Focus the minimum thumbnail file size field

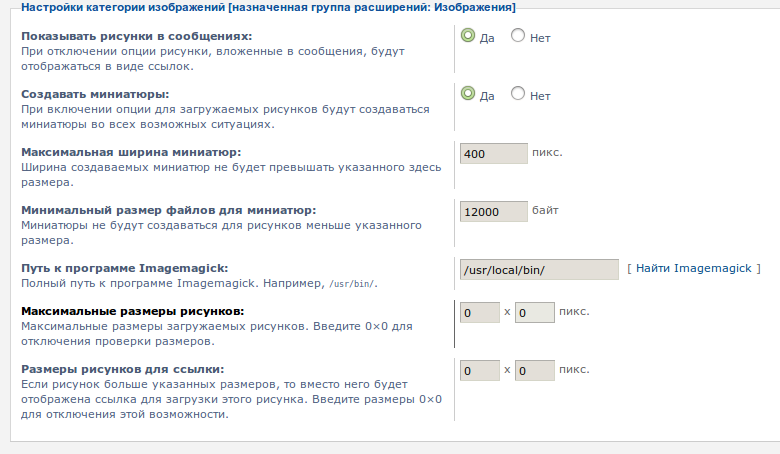pos(493,211)
